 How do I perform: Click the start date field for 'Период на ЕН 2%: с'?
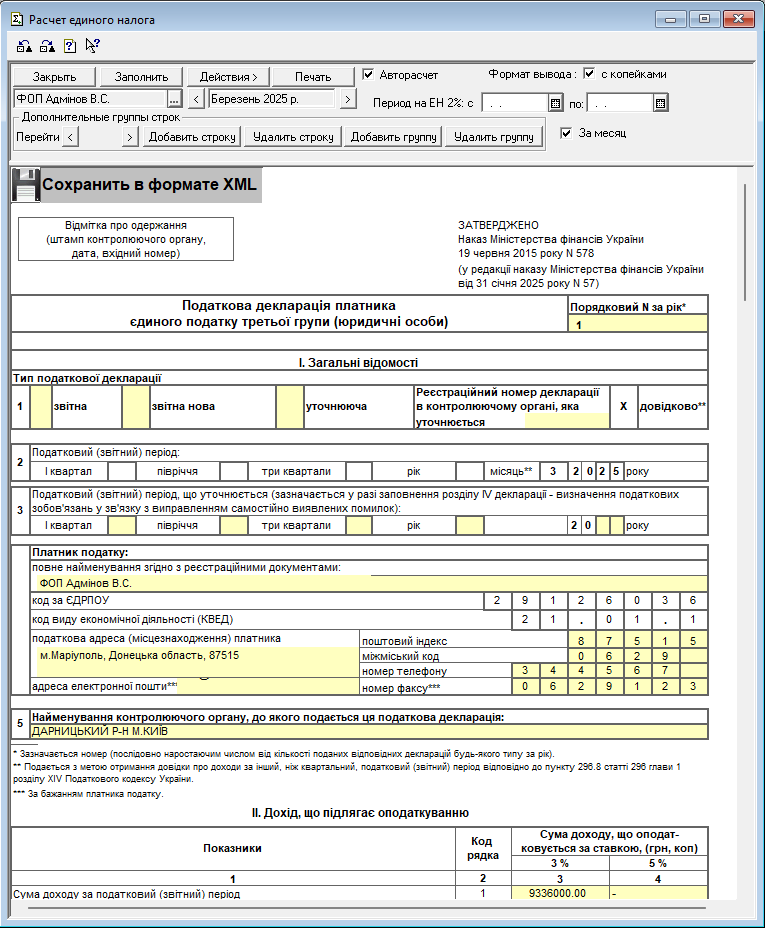pos(515,104)
